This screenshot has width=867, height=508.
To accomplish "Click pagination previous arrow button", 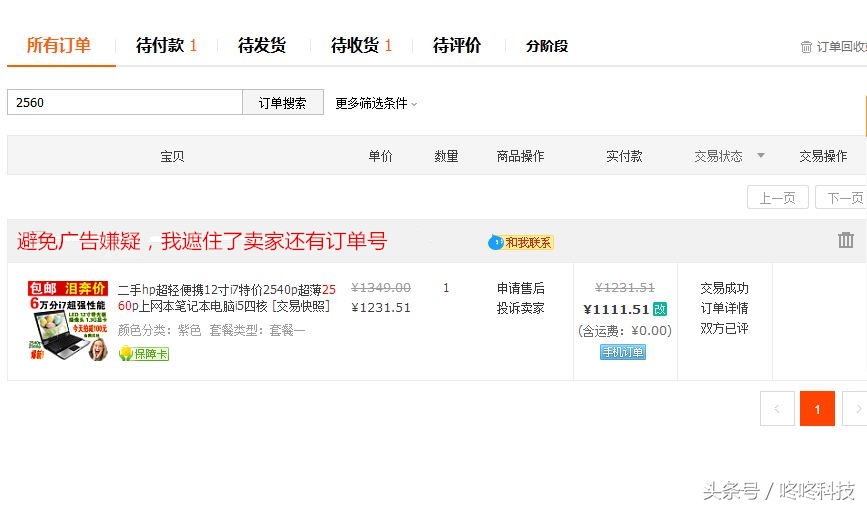I will coord(777,409).
